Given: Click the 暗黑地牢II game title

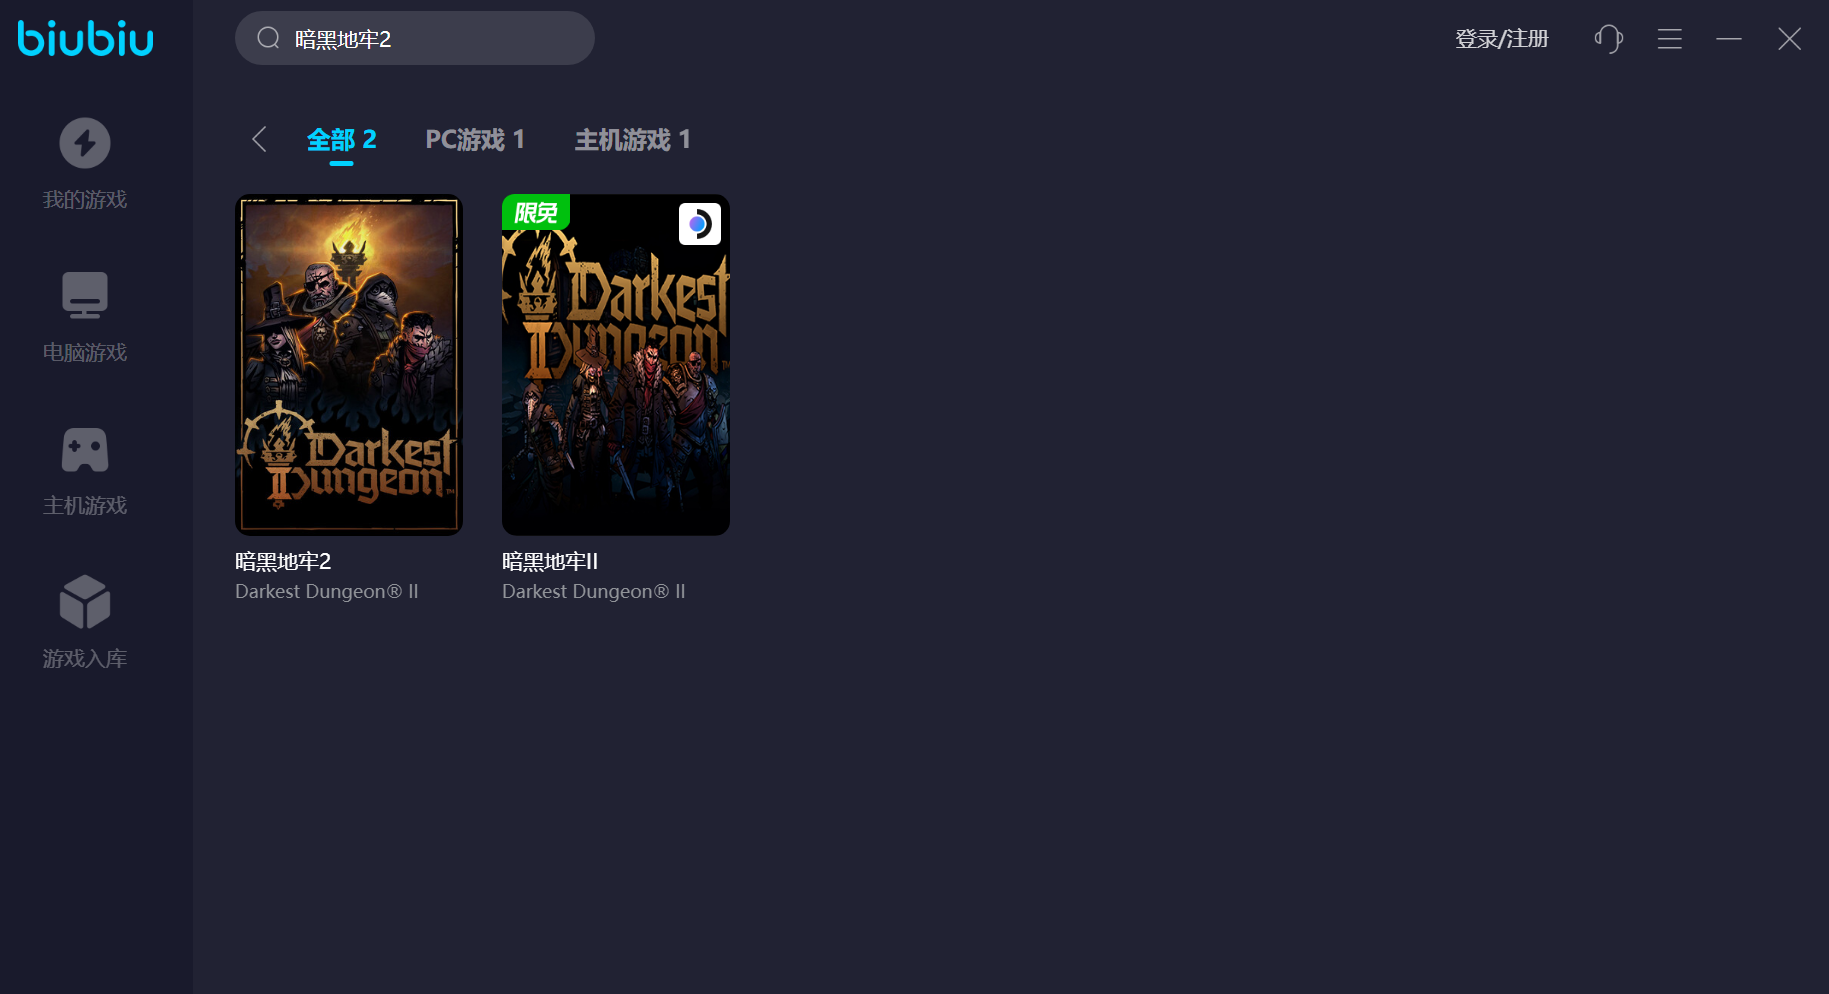Looking at the screenshot, I should coord(550,562).
